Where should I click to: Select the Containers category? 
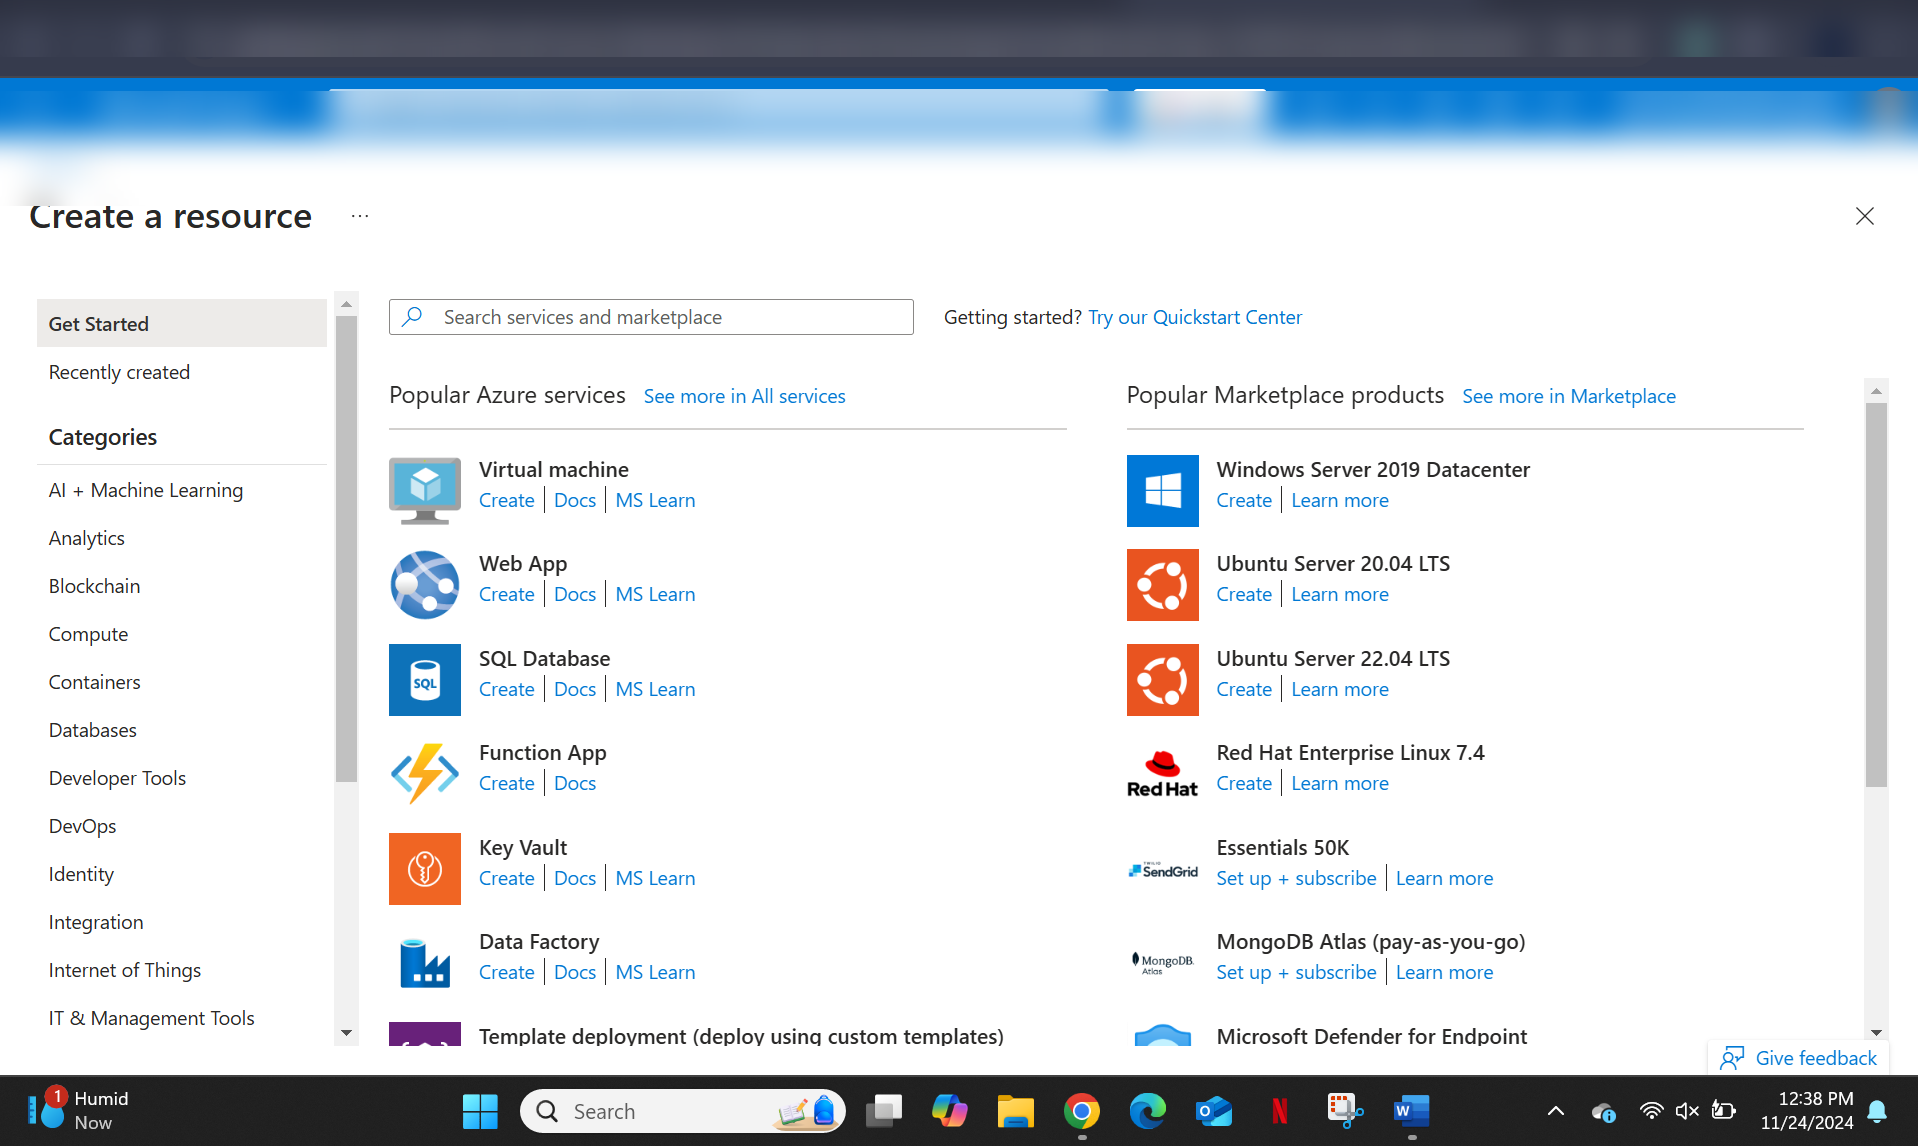pos(94,682)
